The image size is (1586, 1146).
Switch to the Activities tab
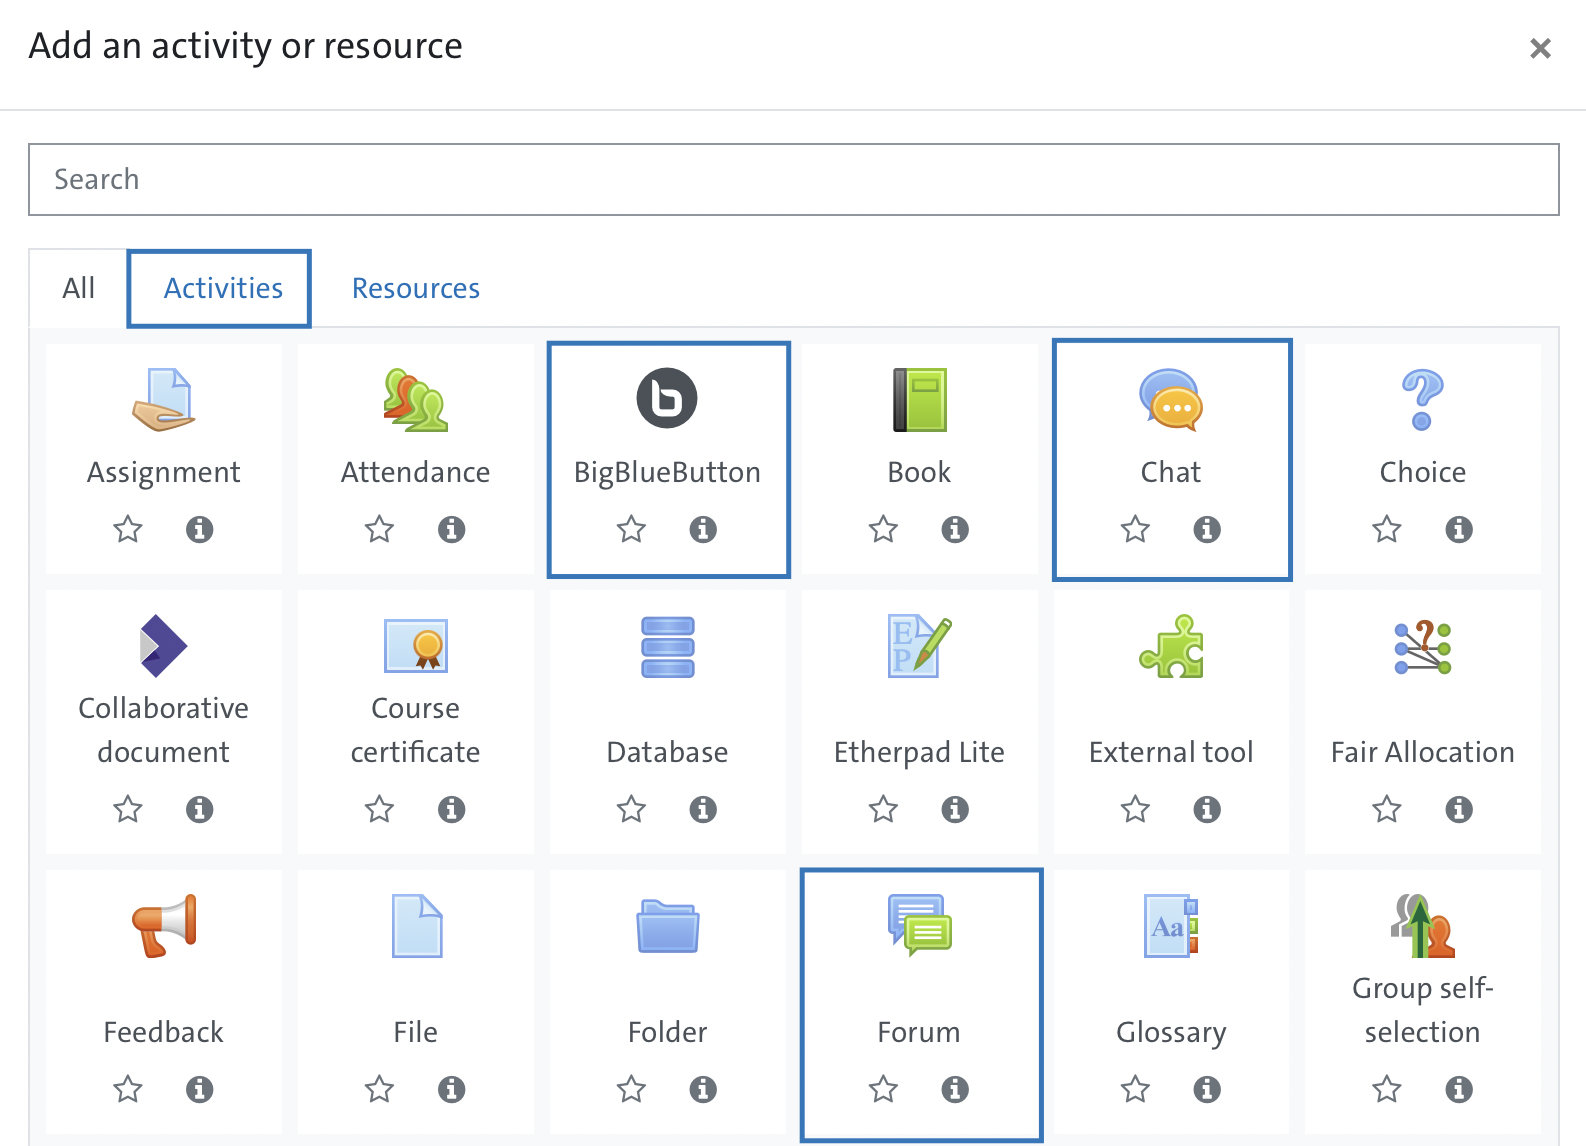pos(219,289)
